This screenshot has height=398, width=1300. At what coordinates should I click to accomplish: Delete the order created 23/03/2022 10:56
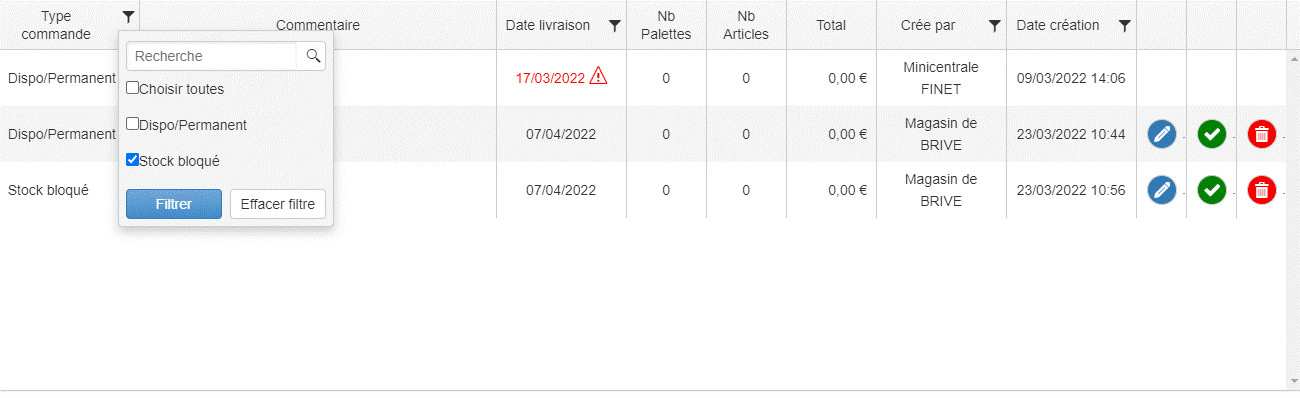tap(1262, 190)
